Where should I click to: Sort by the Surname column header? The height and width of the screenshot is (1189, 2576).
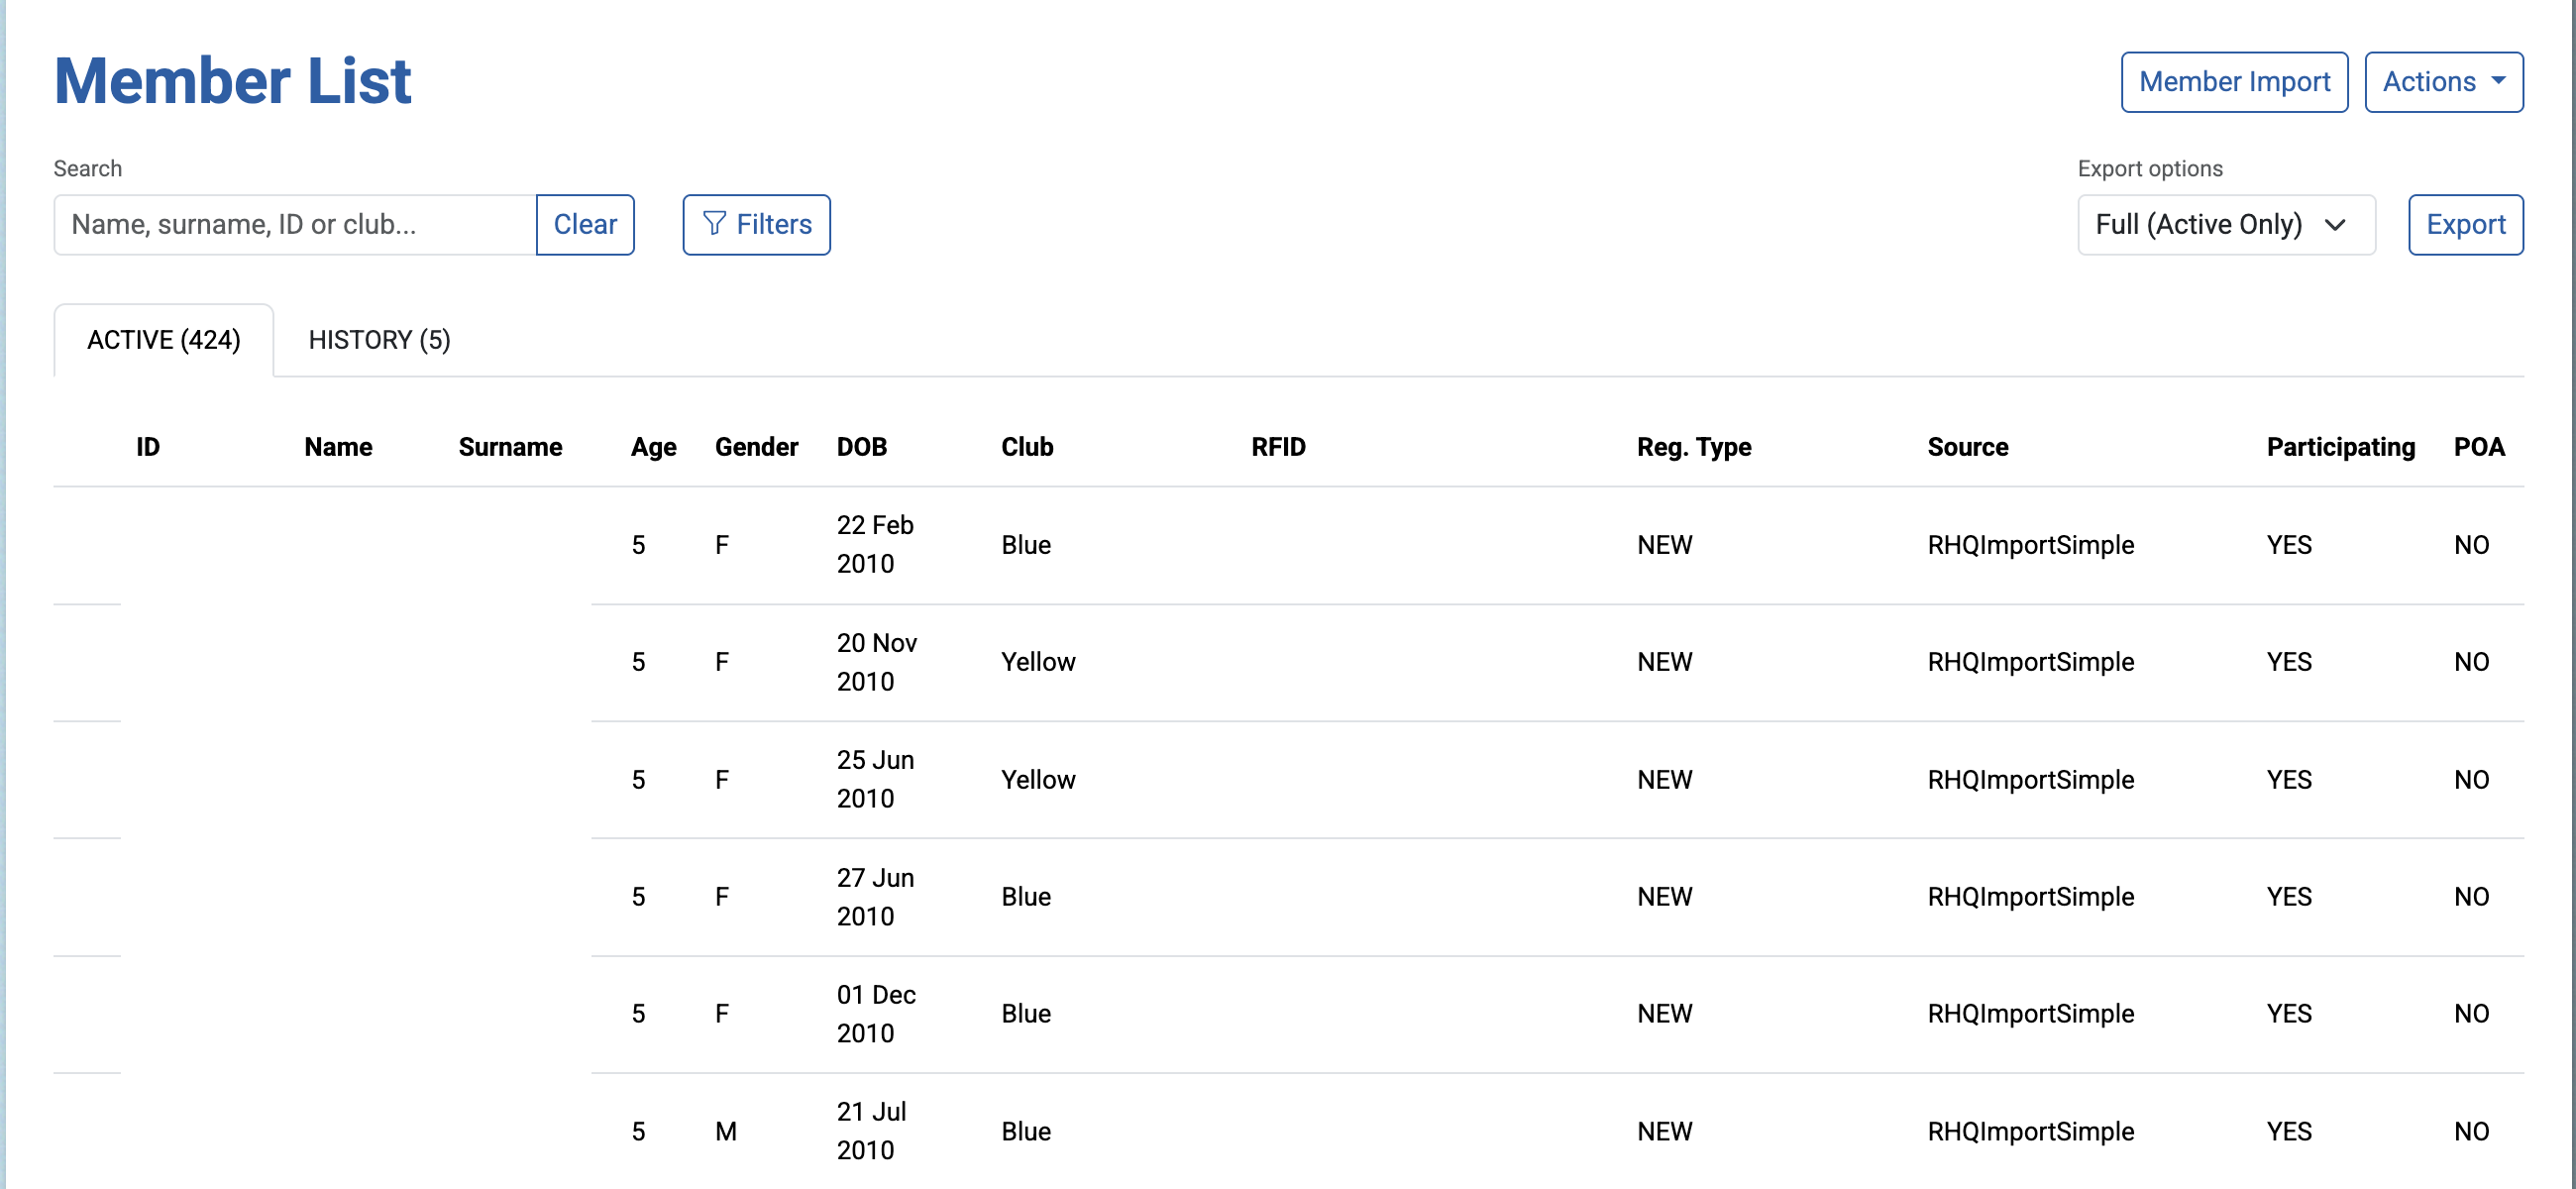click(510, 447)
